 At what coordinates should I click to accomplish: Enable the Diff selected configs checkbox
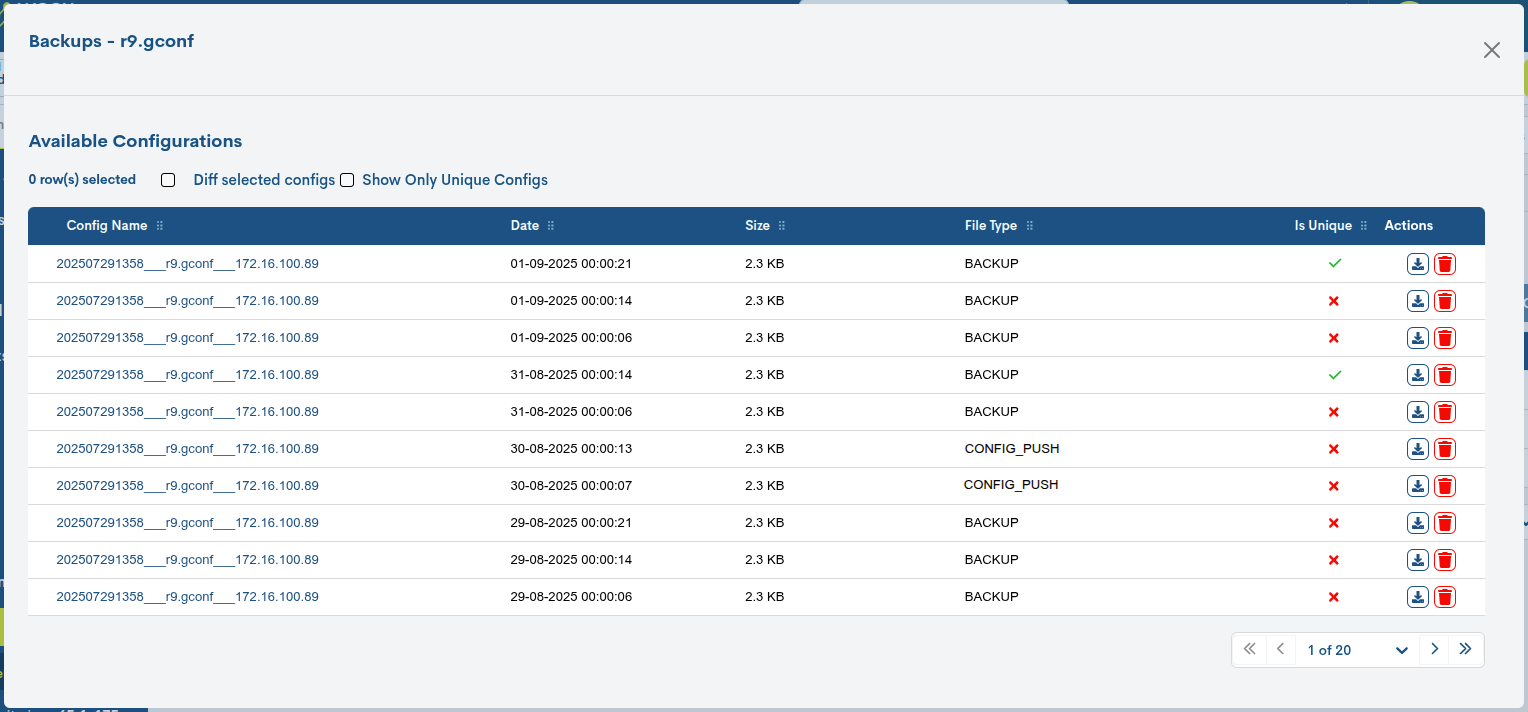point(167,180)
